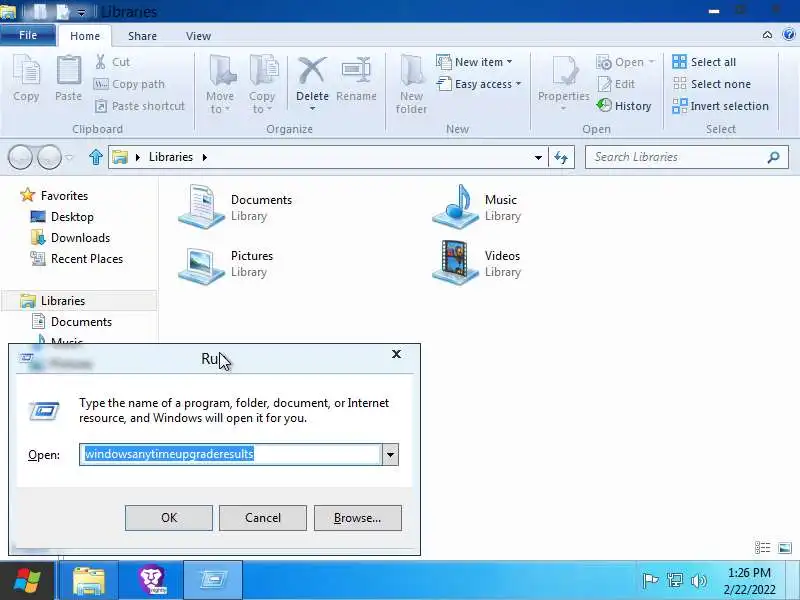The height and width of the screenshot is (600, 800).
Task: Select Desktop under Favorites
Action: (x=62, y=217)
